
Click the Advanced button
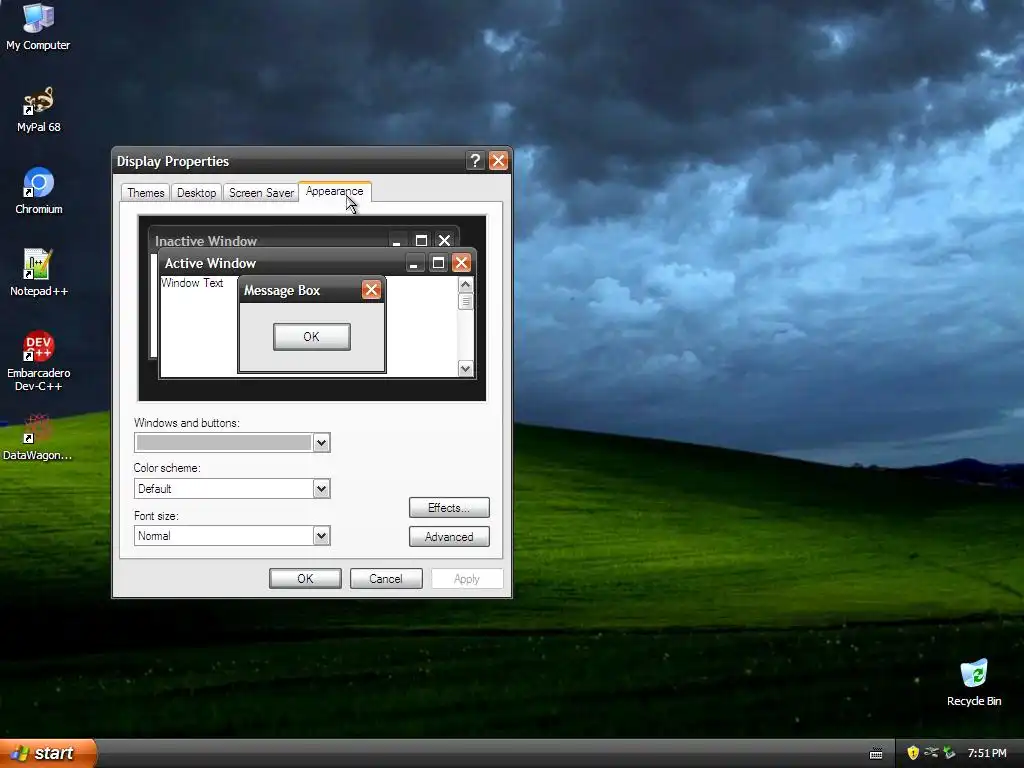tap(449, 537)
